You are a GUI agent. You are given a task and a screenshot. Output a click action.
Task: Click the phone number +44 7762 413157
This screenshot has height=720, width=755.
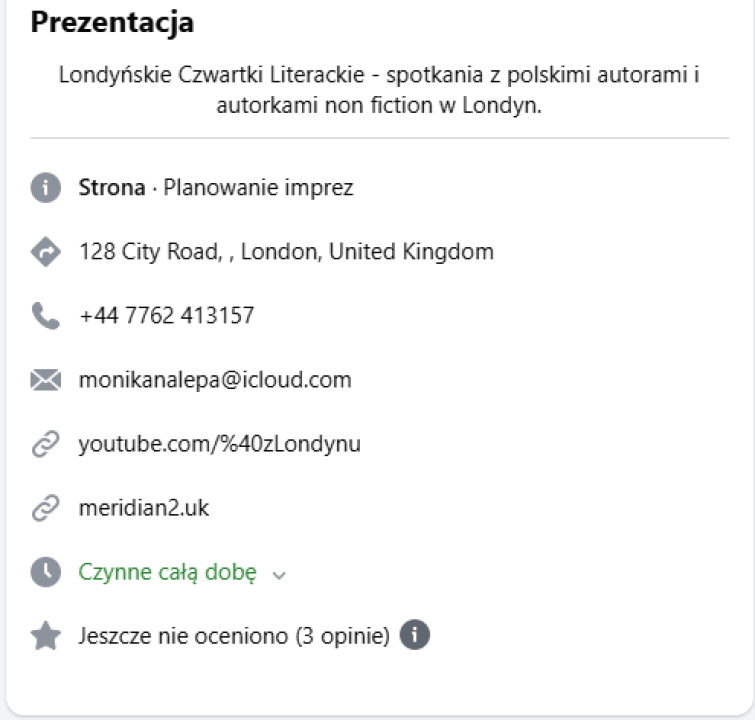click(166, 316)
